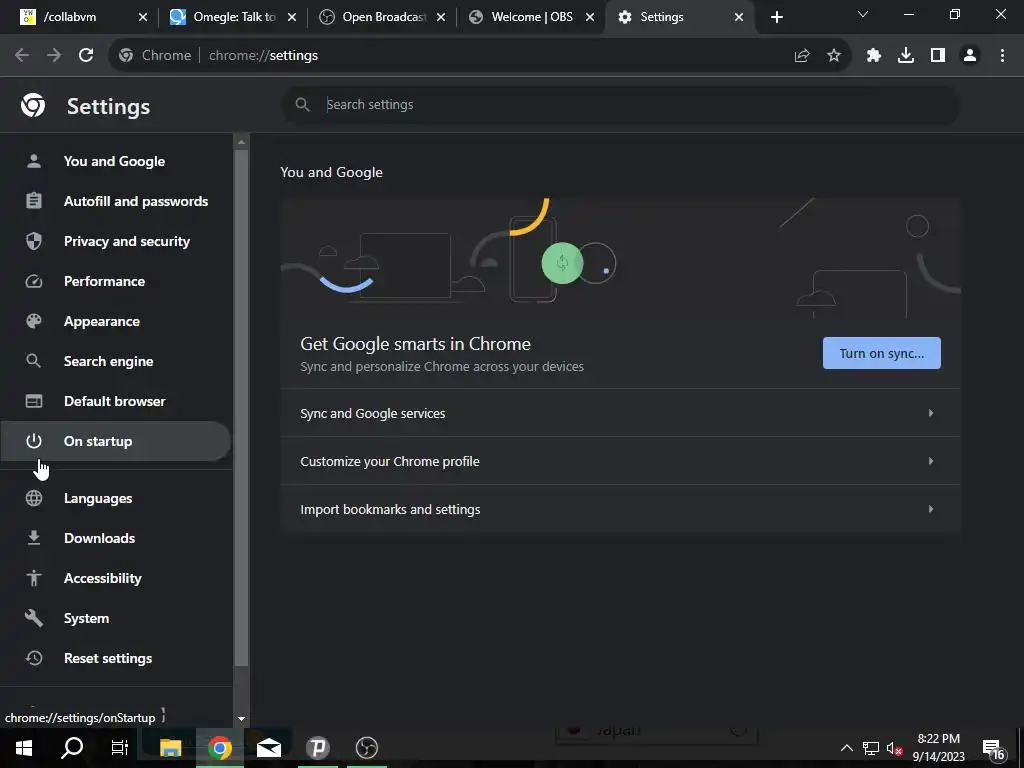Open the tab search dropdown arrow
1024x768 pixels.
(863, 14)
